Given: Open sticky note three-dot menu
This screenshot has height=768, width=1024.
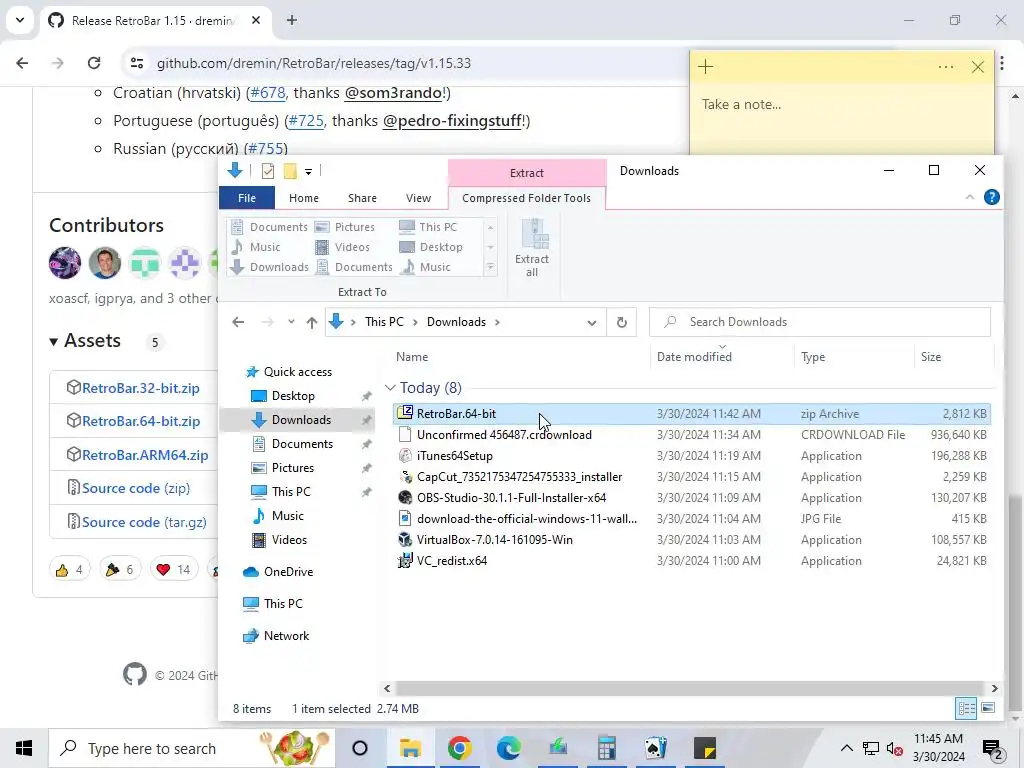Looking at the screenshot, I should [x=946, y=67].
